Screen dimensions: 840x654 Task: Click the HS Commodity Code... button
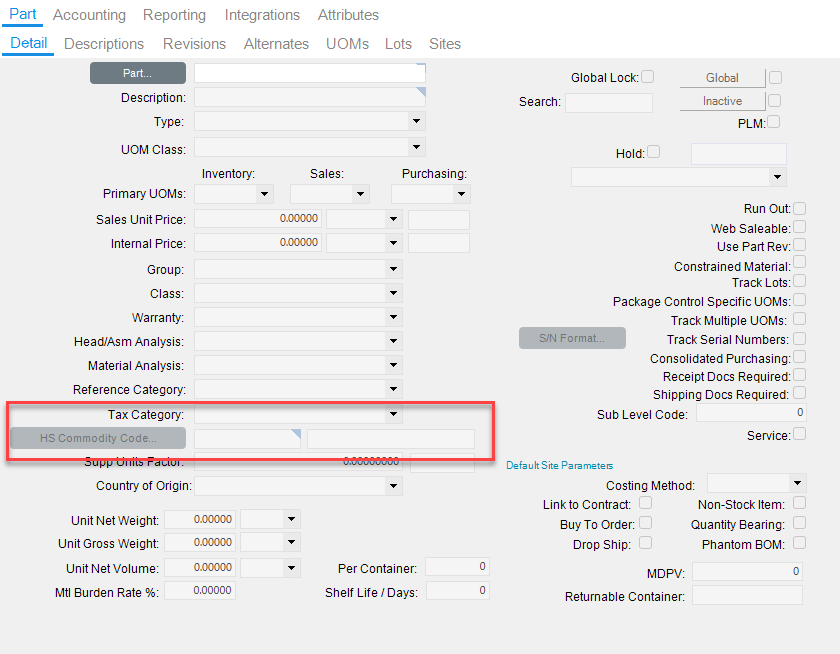point(98,438)
